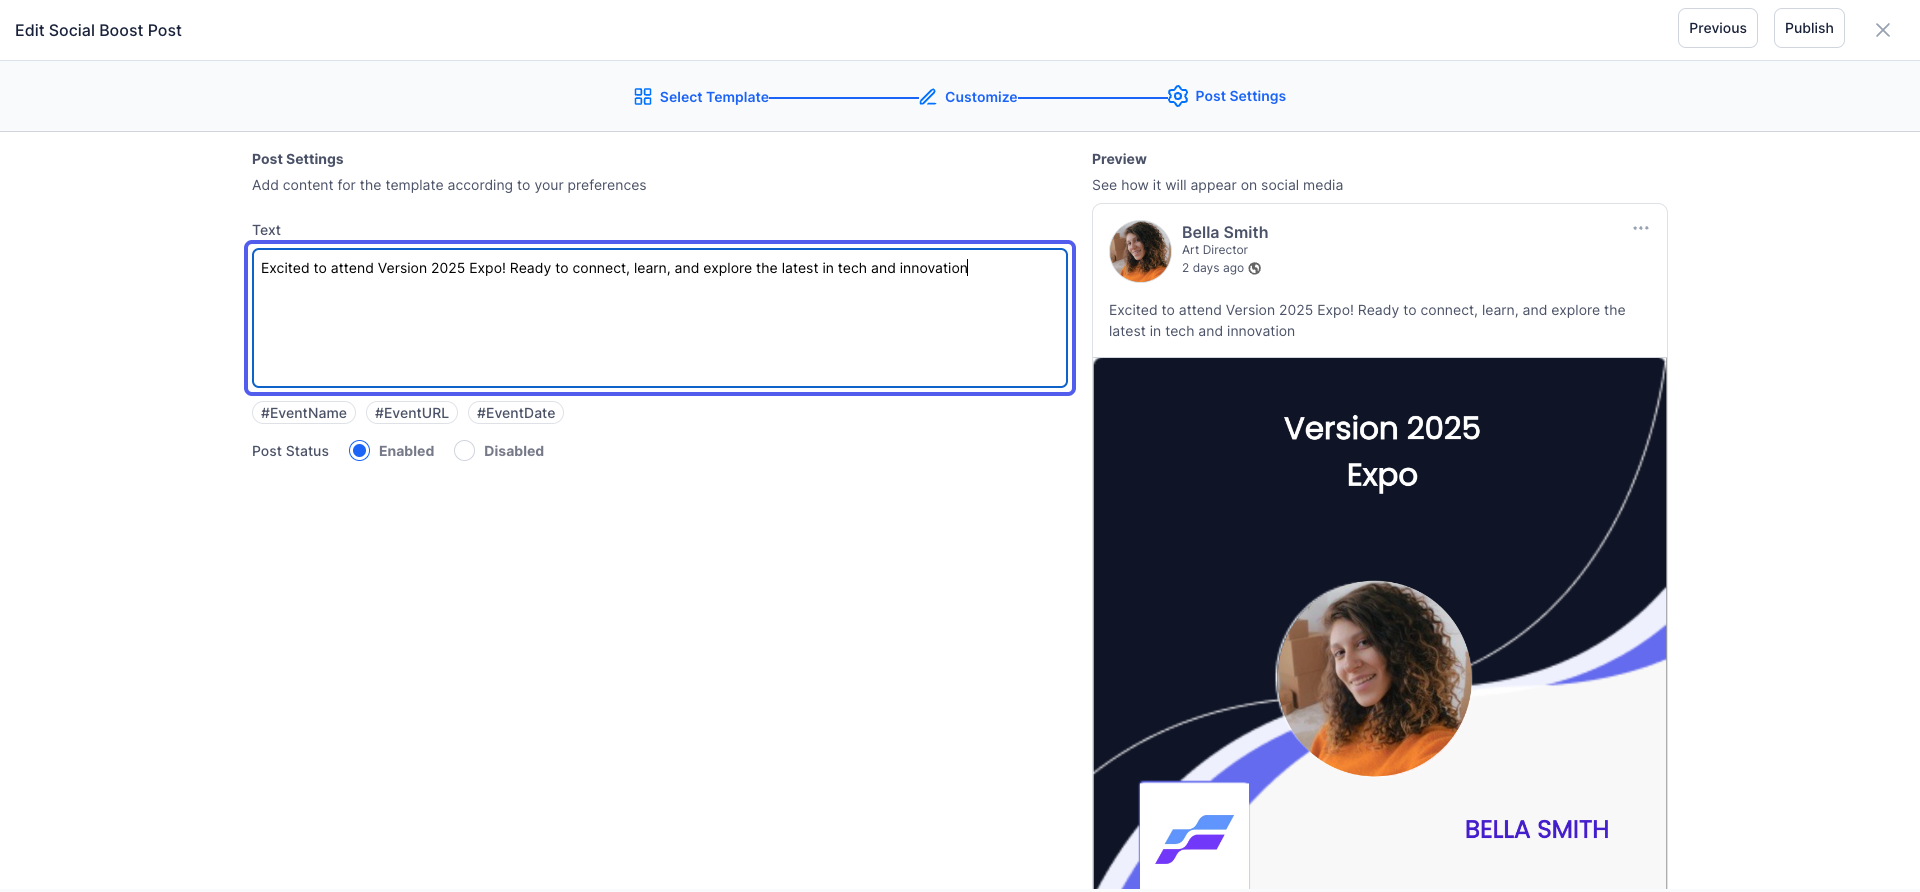Viewport: 1920px width, 892px height.
Task: Click the Previous button
Action: coord(1718,28)
